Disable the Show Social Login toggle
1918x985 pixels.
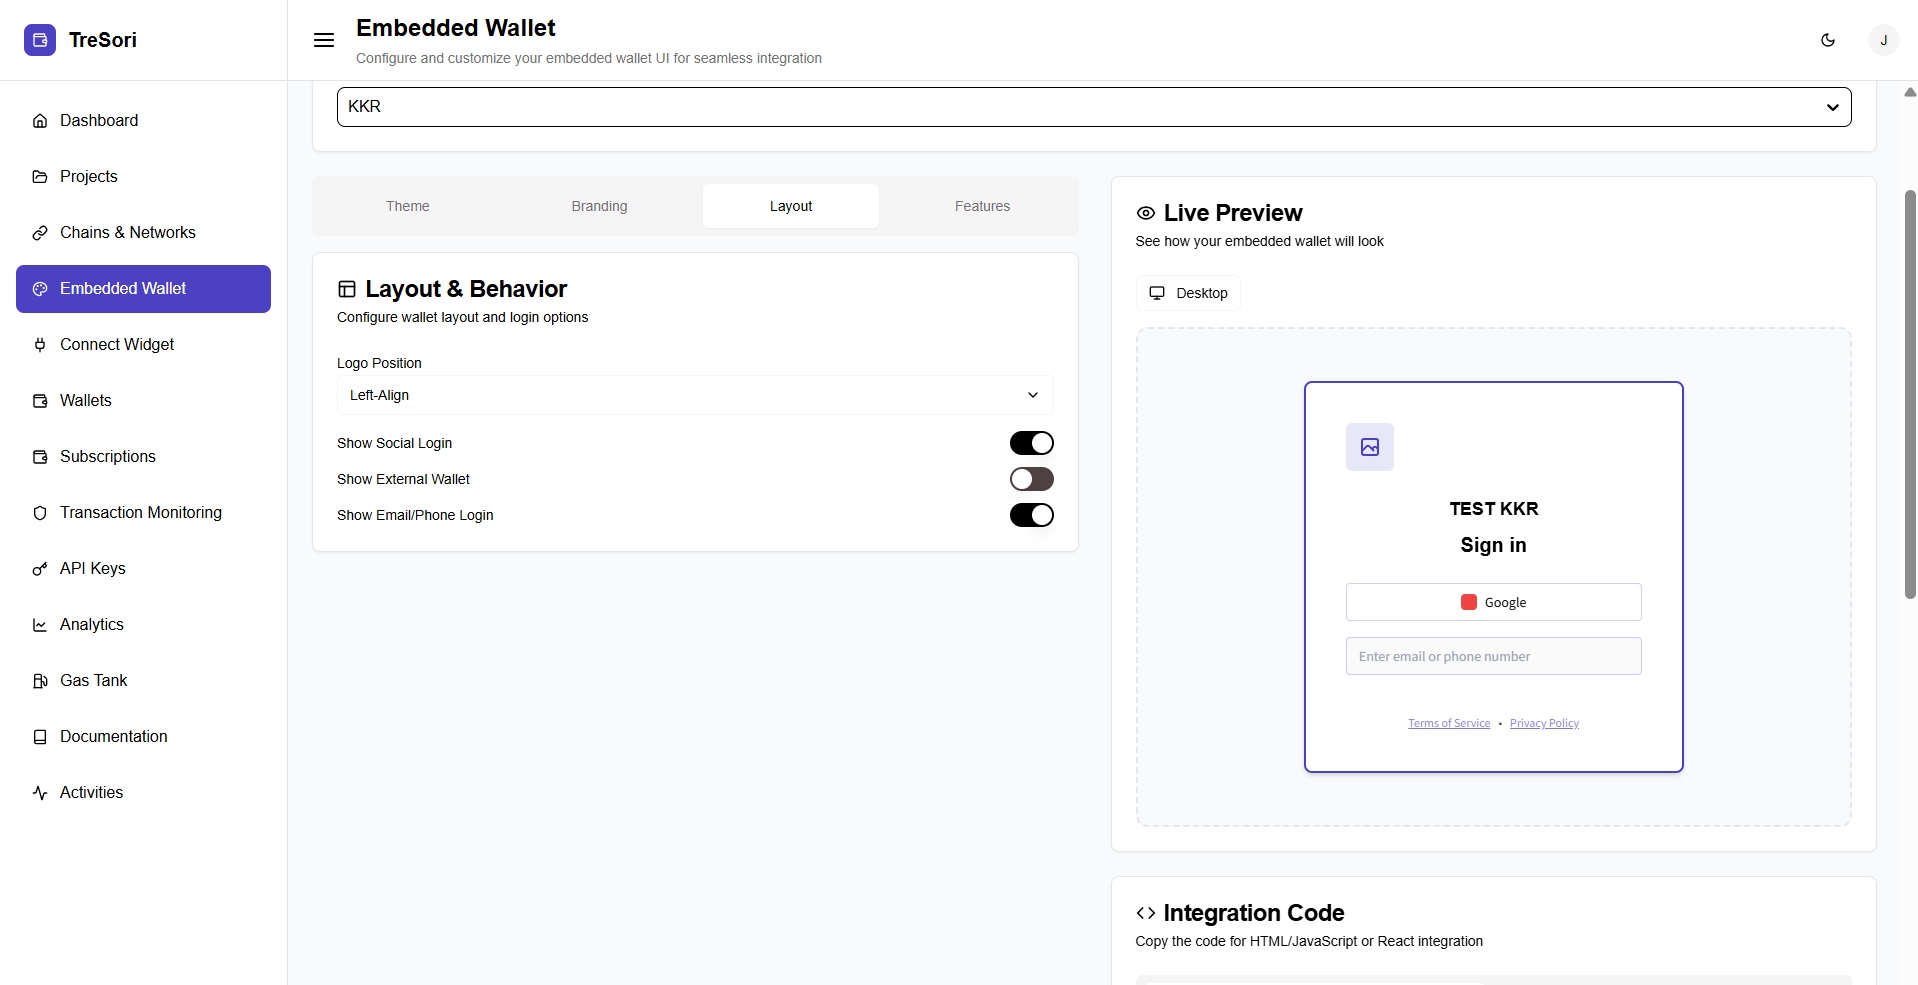point(1031,443)
